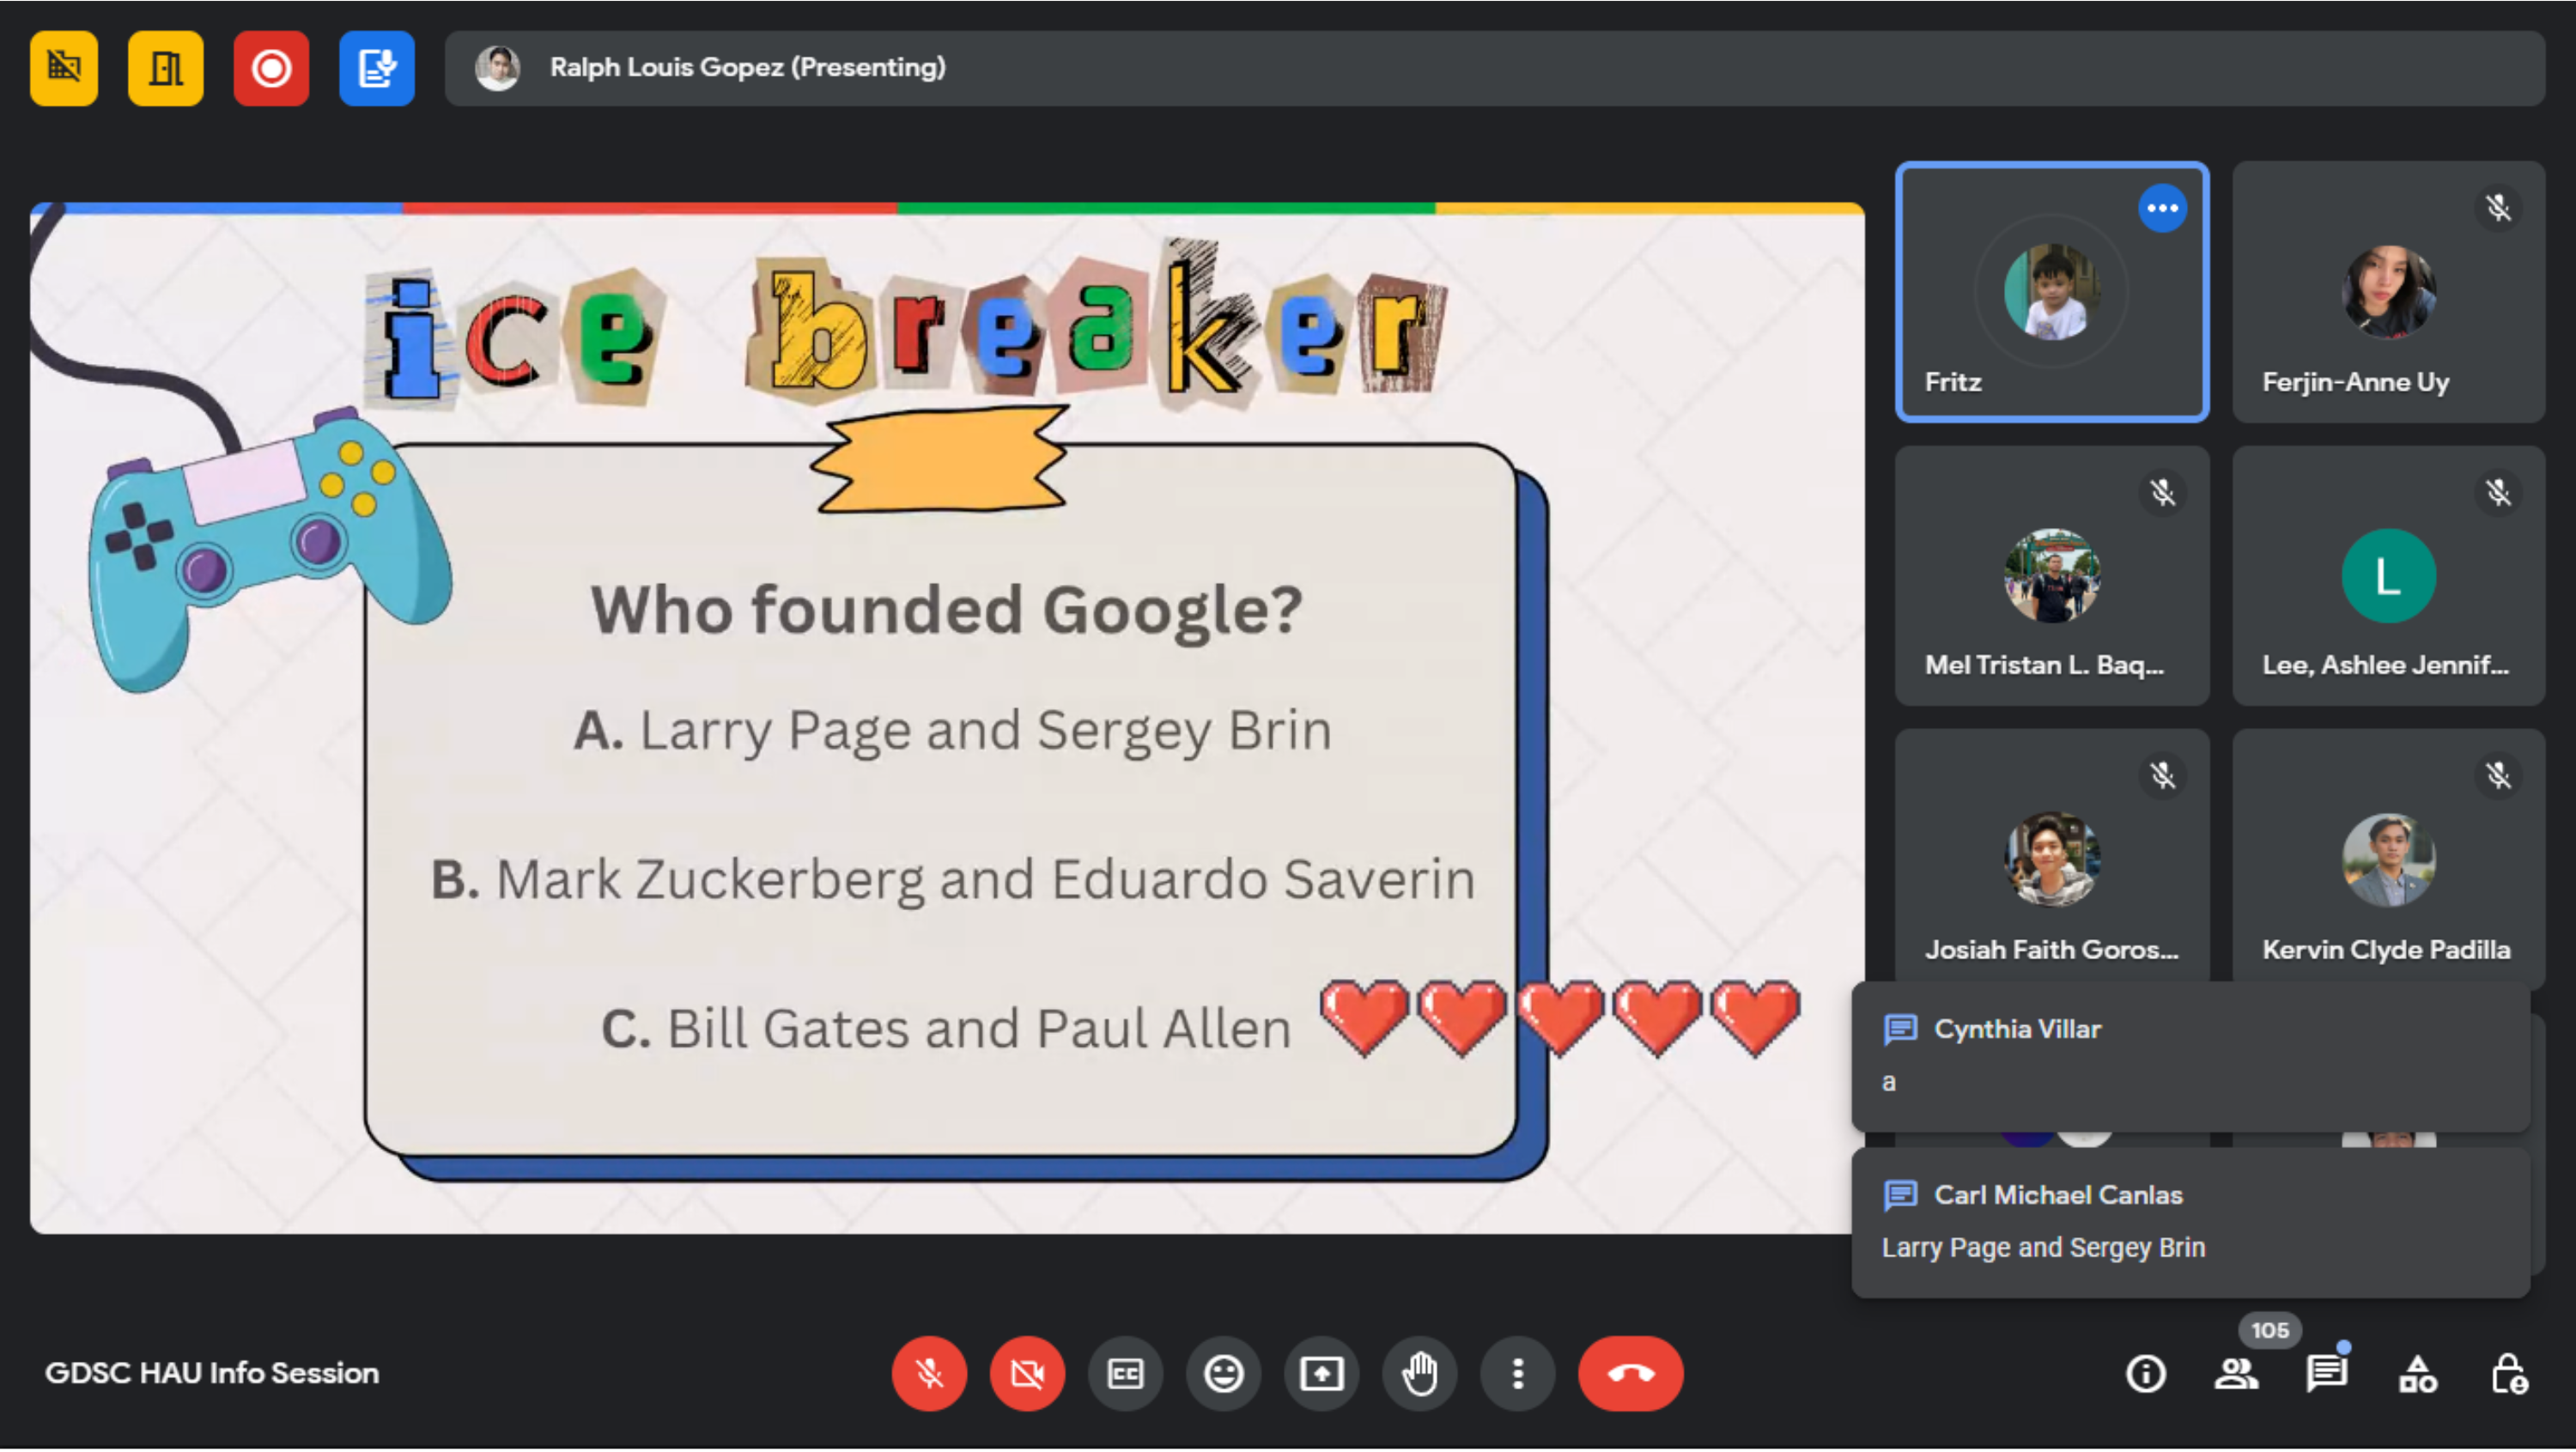The image size is (2576, 1452).
Task: Click the yellow grid-off extension icon
Action: tap(64, 68)
